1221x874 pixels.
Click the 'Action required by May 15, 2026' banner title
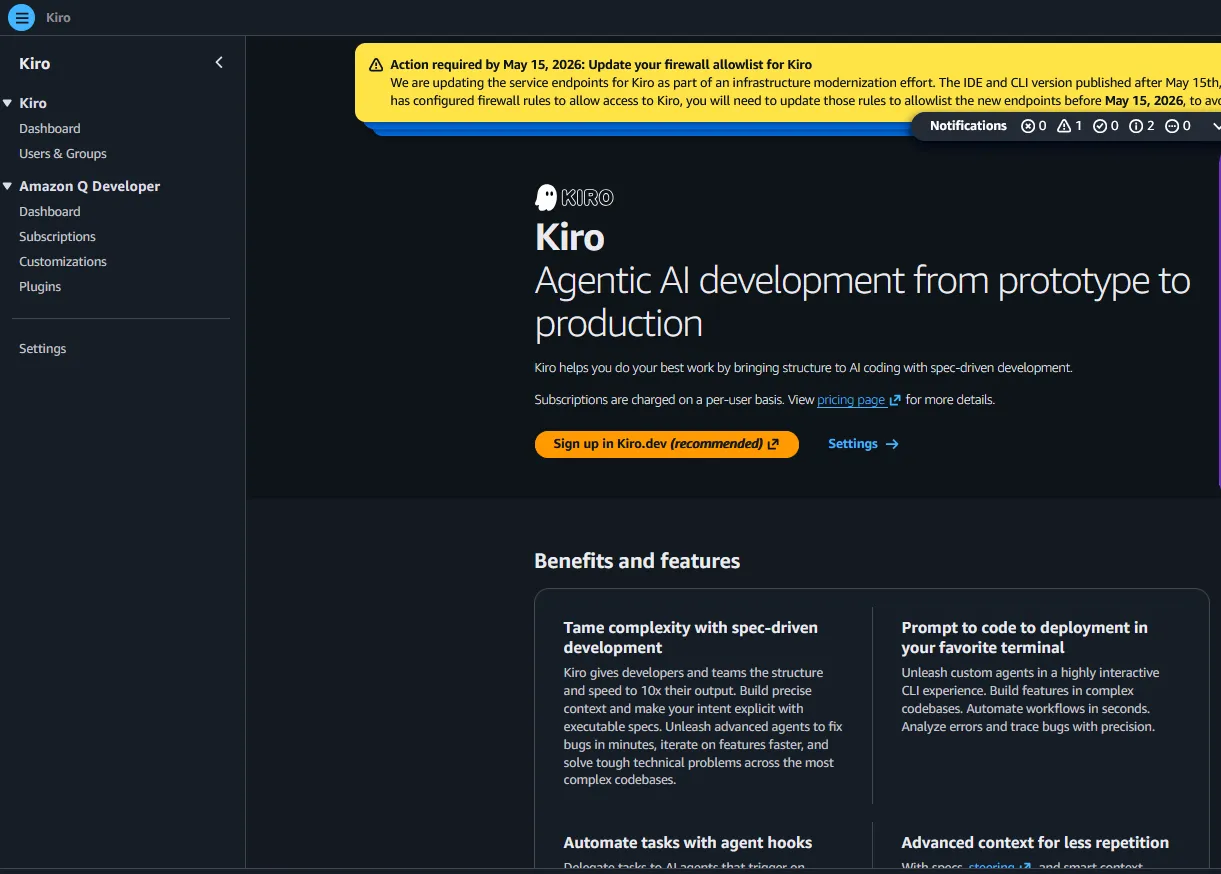(x=601, y=65)
